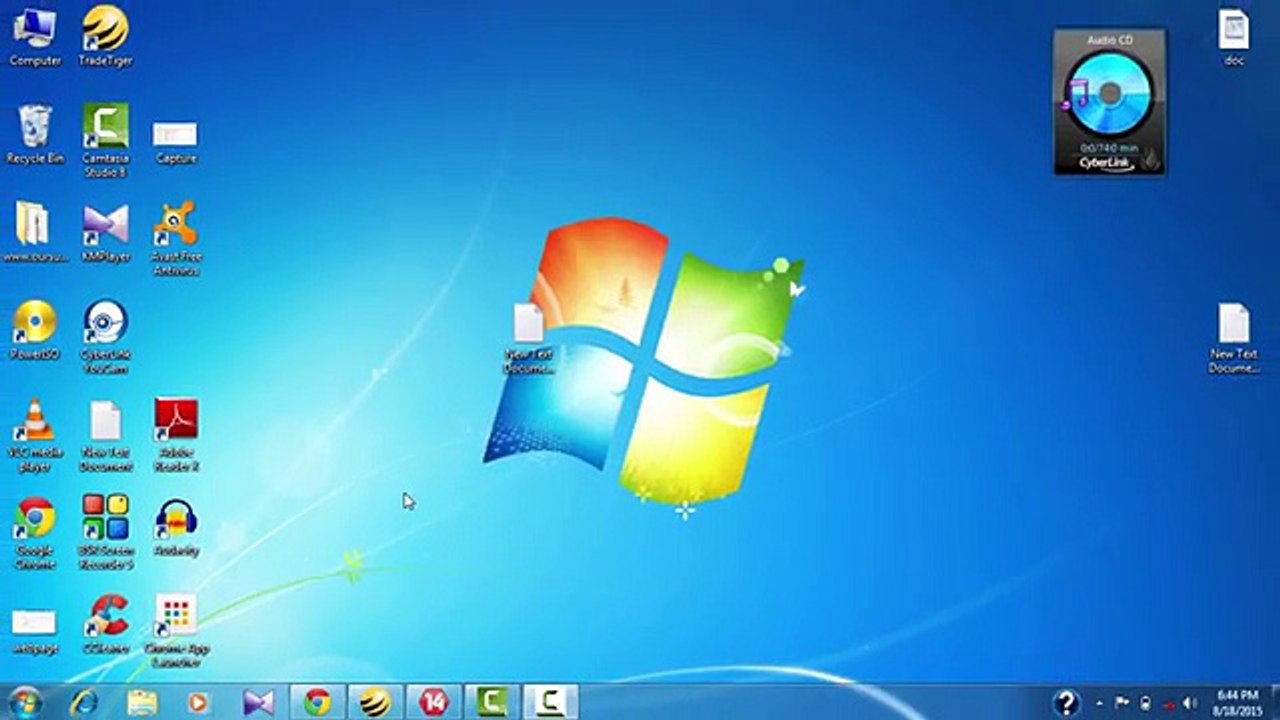Image resolution: width=1280 pixels, height=720 pixels.
Task: Switch to the red 14 taskbar app
Action: click(x=434, y=703)
